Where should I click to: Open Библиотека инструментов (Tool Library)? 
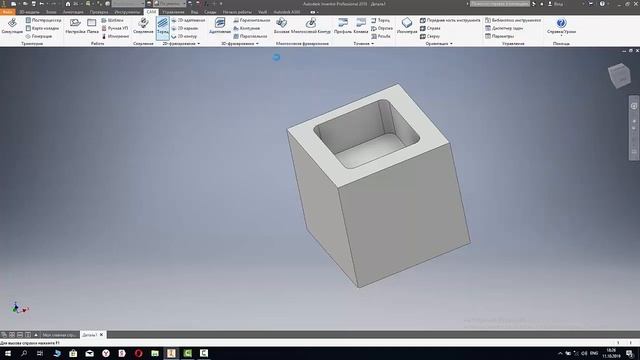pos(513,20)
